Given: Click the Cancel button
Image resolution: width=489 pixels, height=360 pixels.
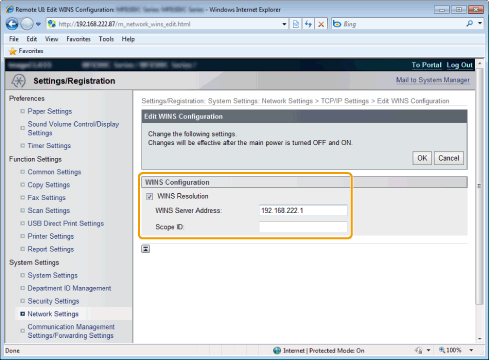Looking at the screenshot, I should (x=449, y=158).
